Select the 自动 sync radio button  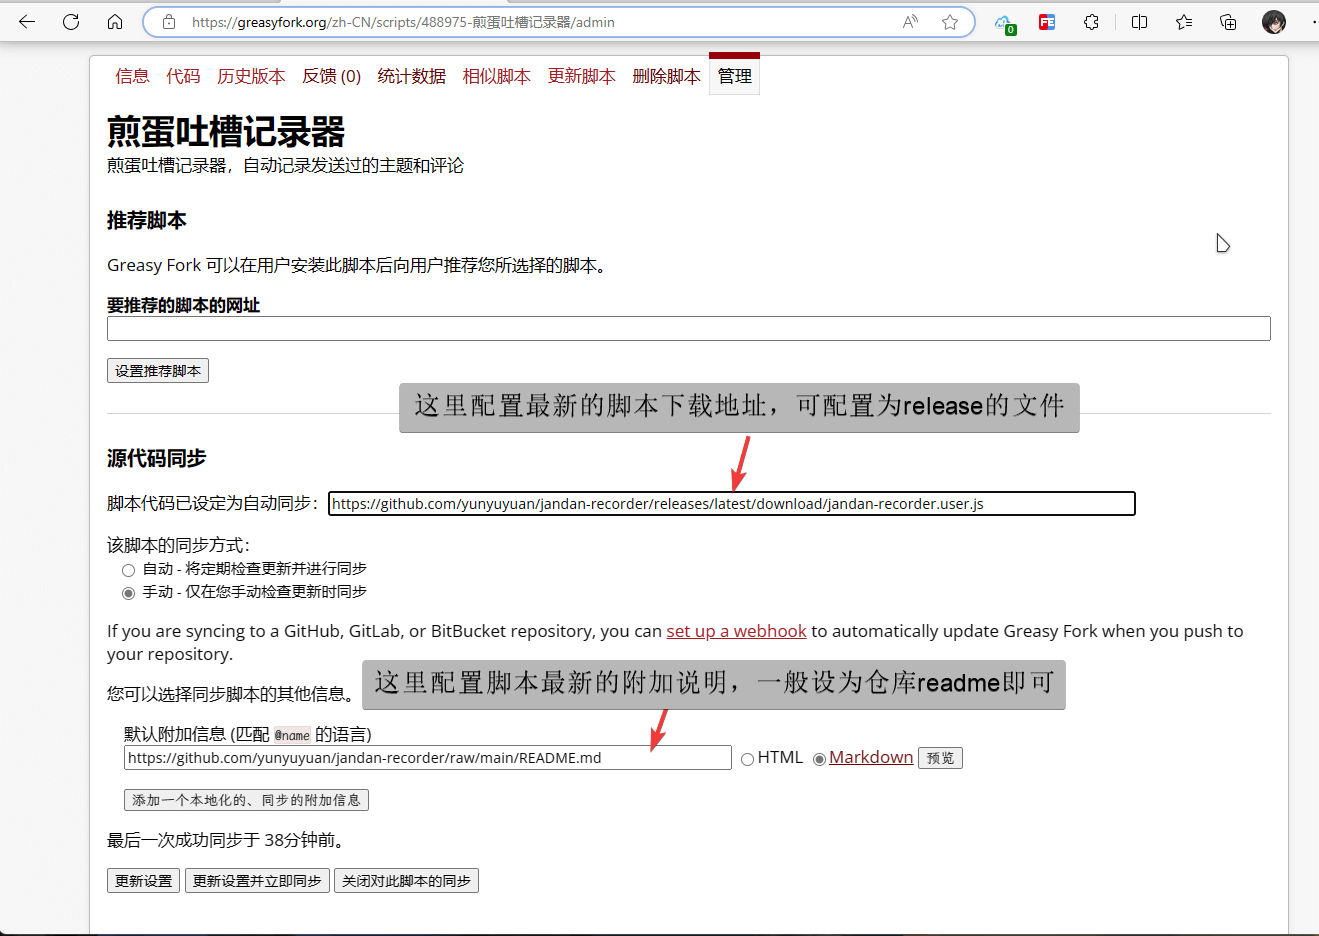coord(129,569)
